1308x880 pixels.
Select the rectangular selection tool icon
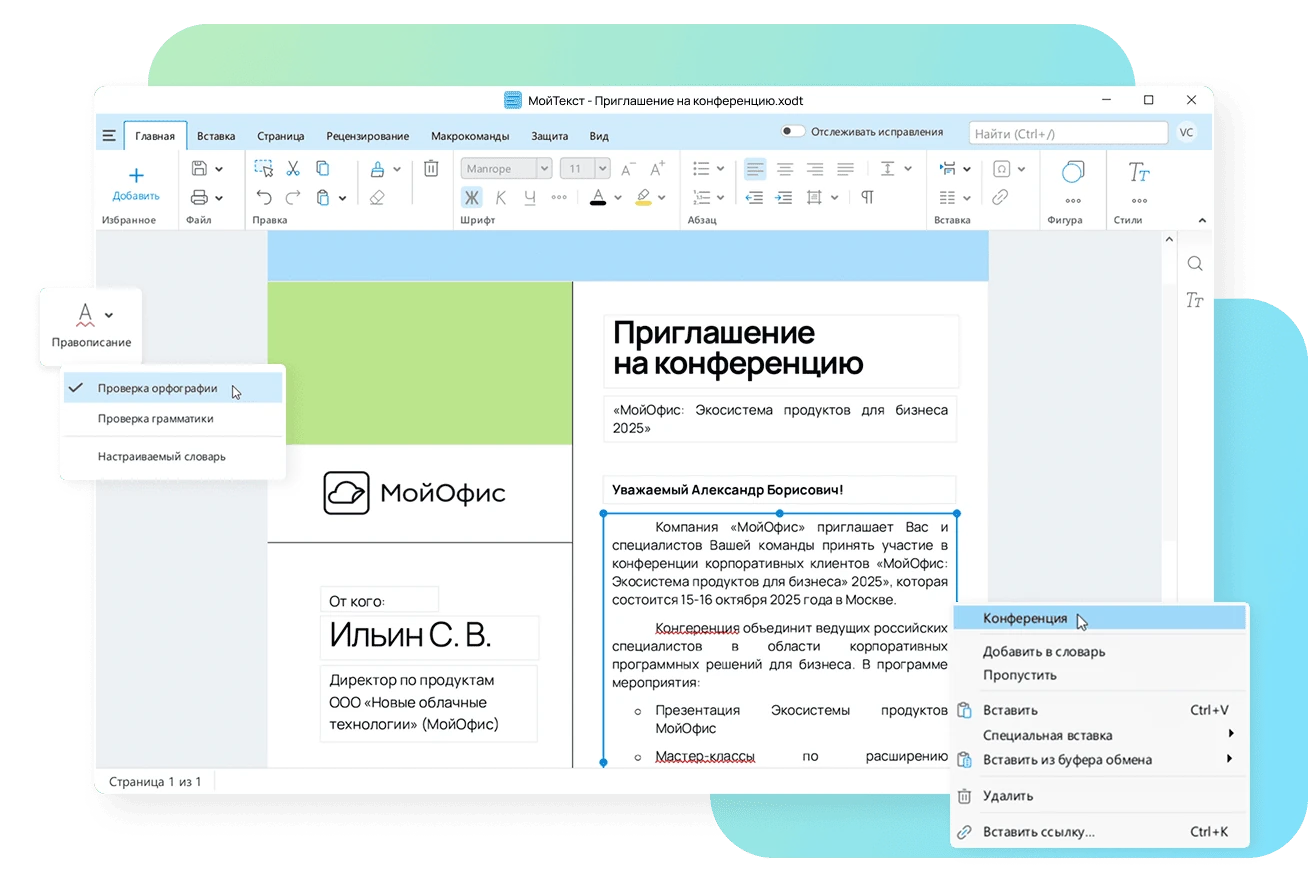pos(263,169)
